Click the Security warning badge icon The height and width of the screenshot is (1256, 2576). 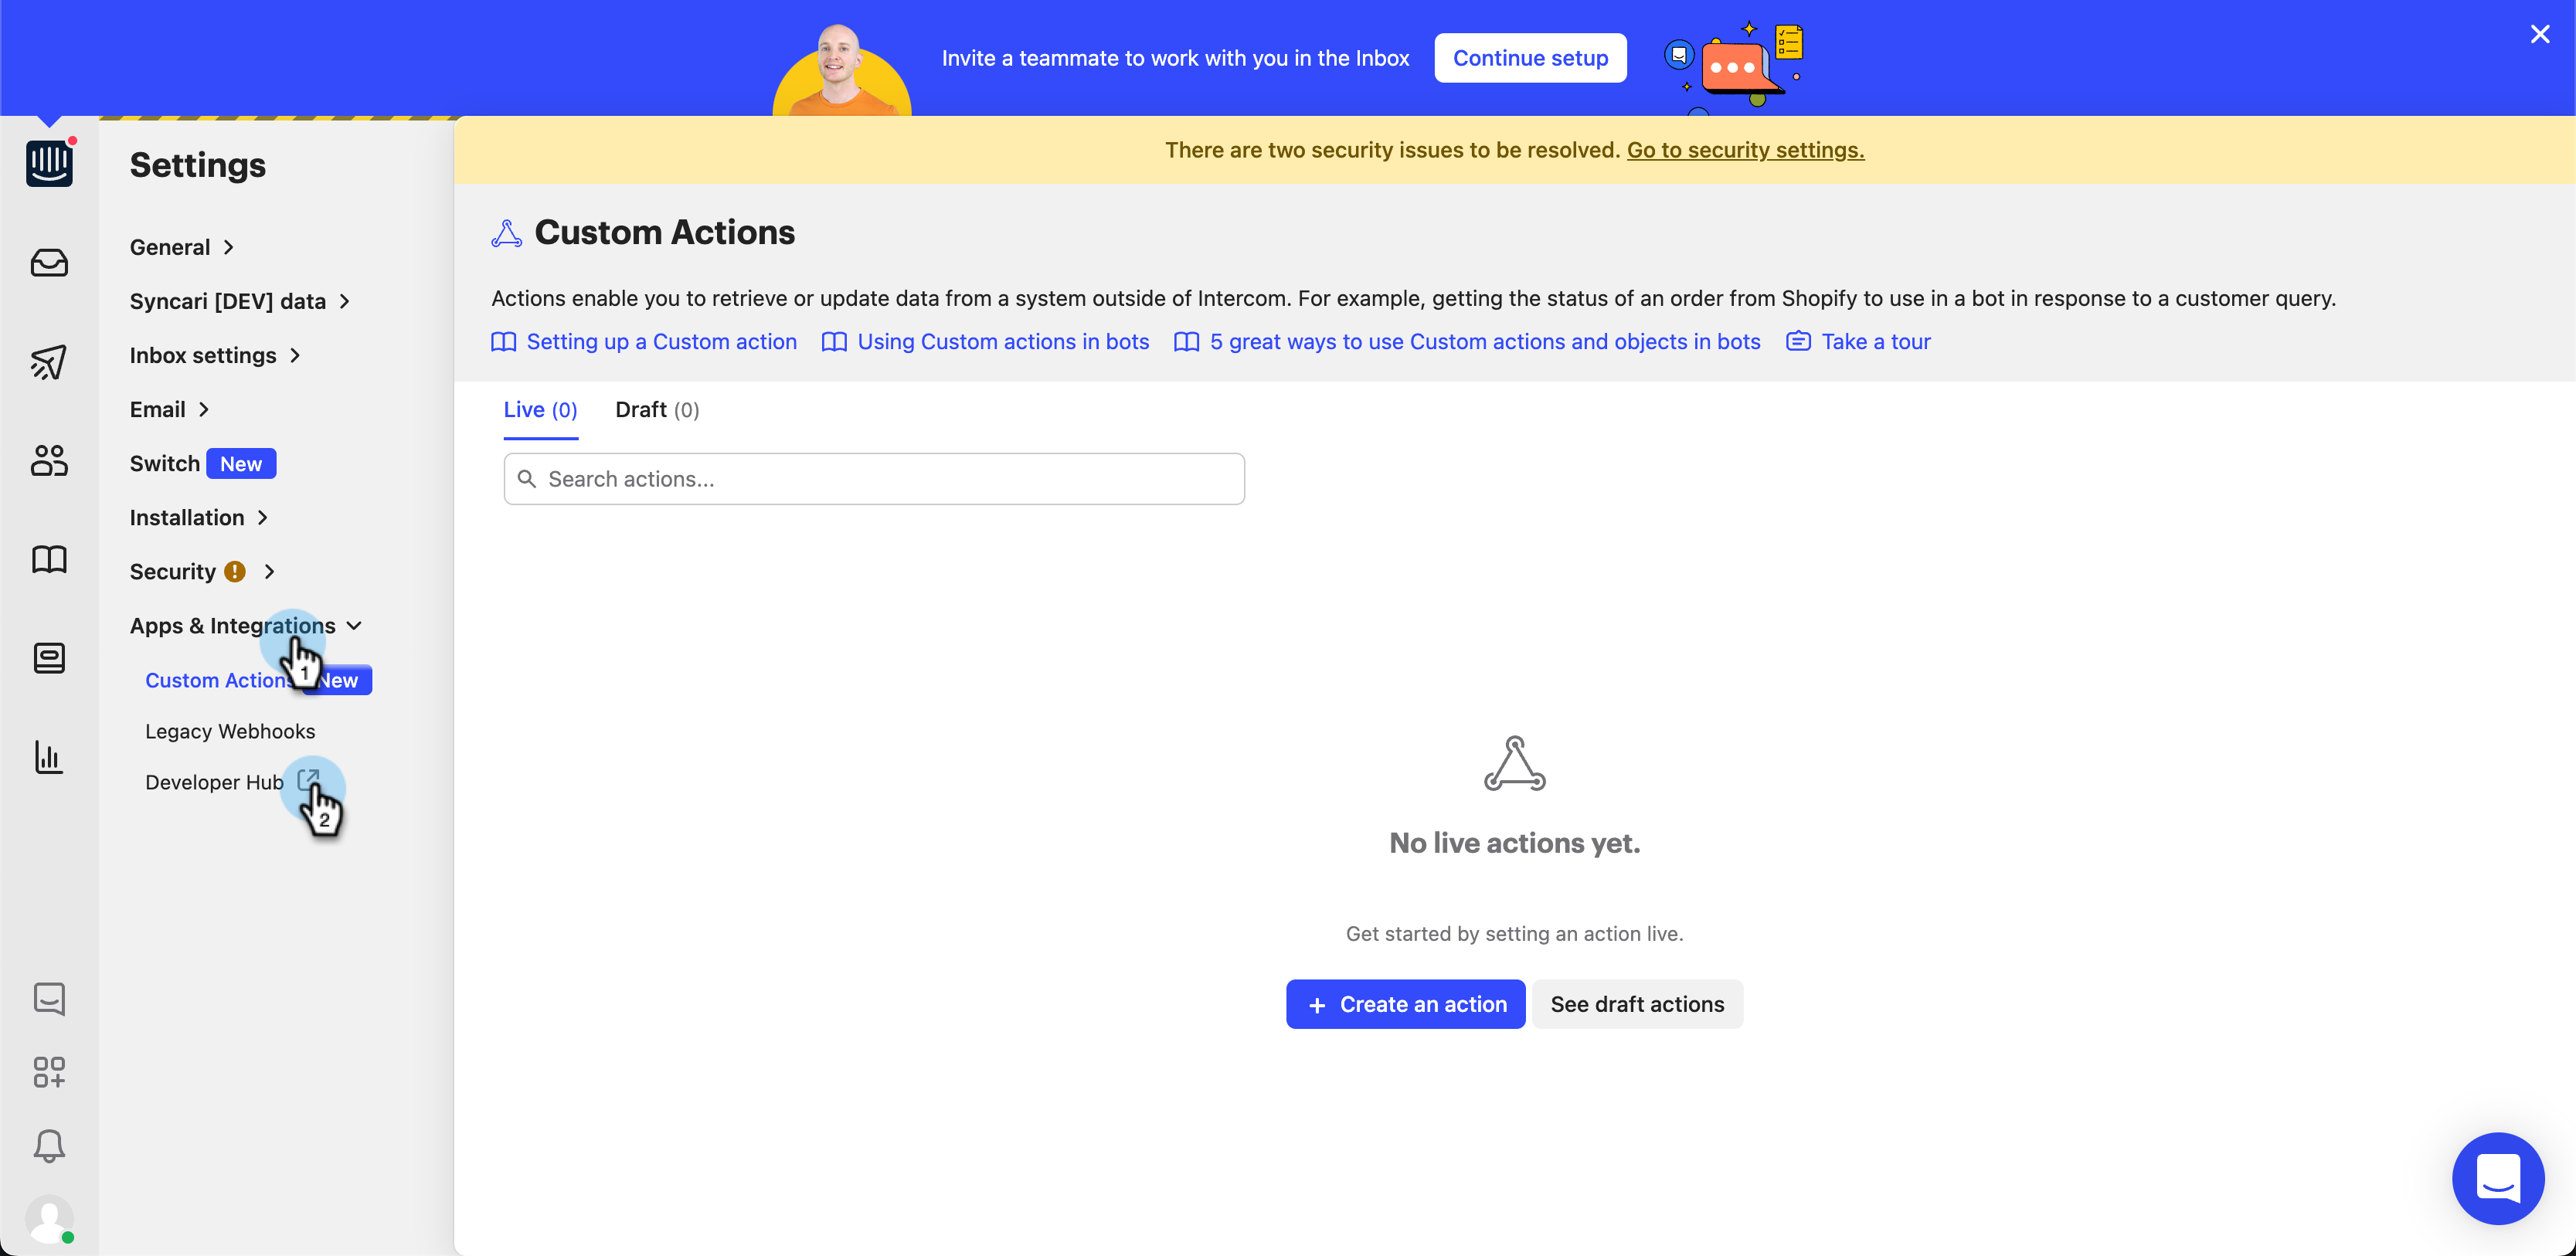click(x=235, y=571)
